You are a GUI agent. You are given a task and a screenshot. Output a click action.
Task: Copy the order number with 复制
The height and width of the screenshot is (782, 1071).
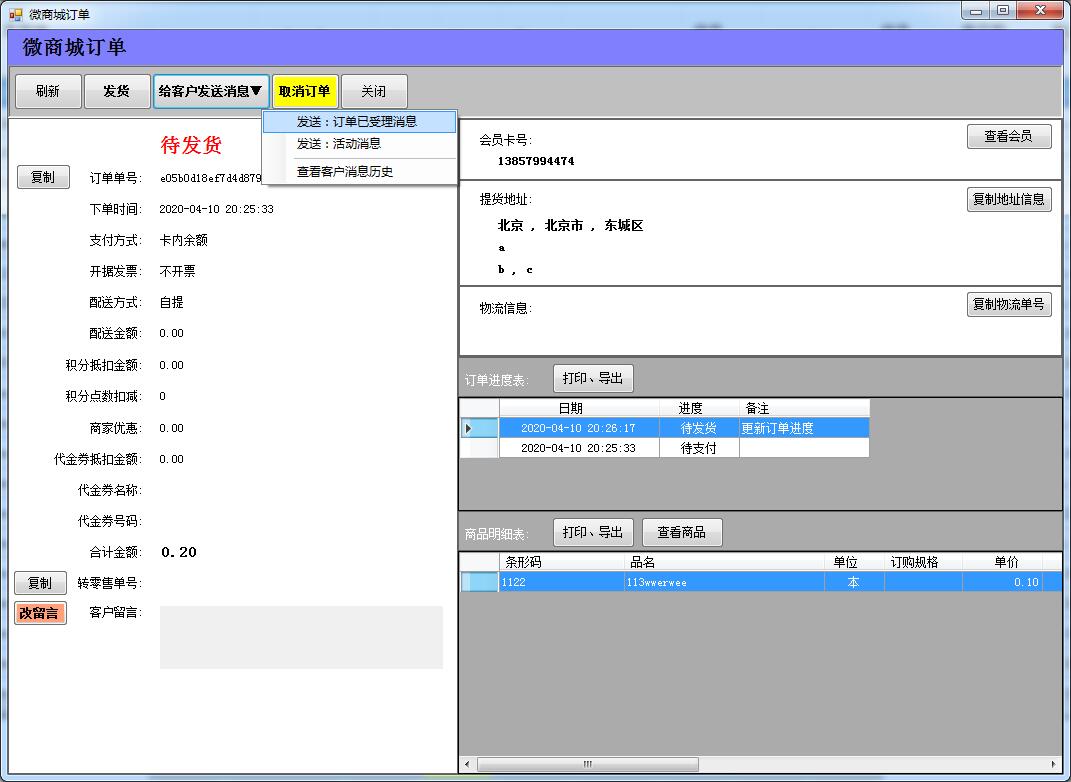[43, 178]
